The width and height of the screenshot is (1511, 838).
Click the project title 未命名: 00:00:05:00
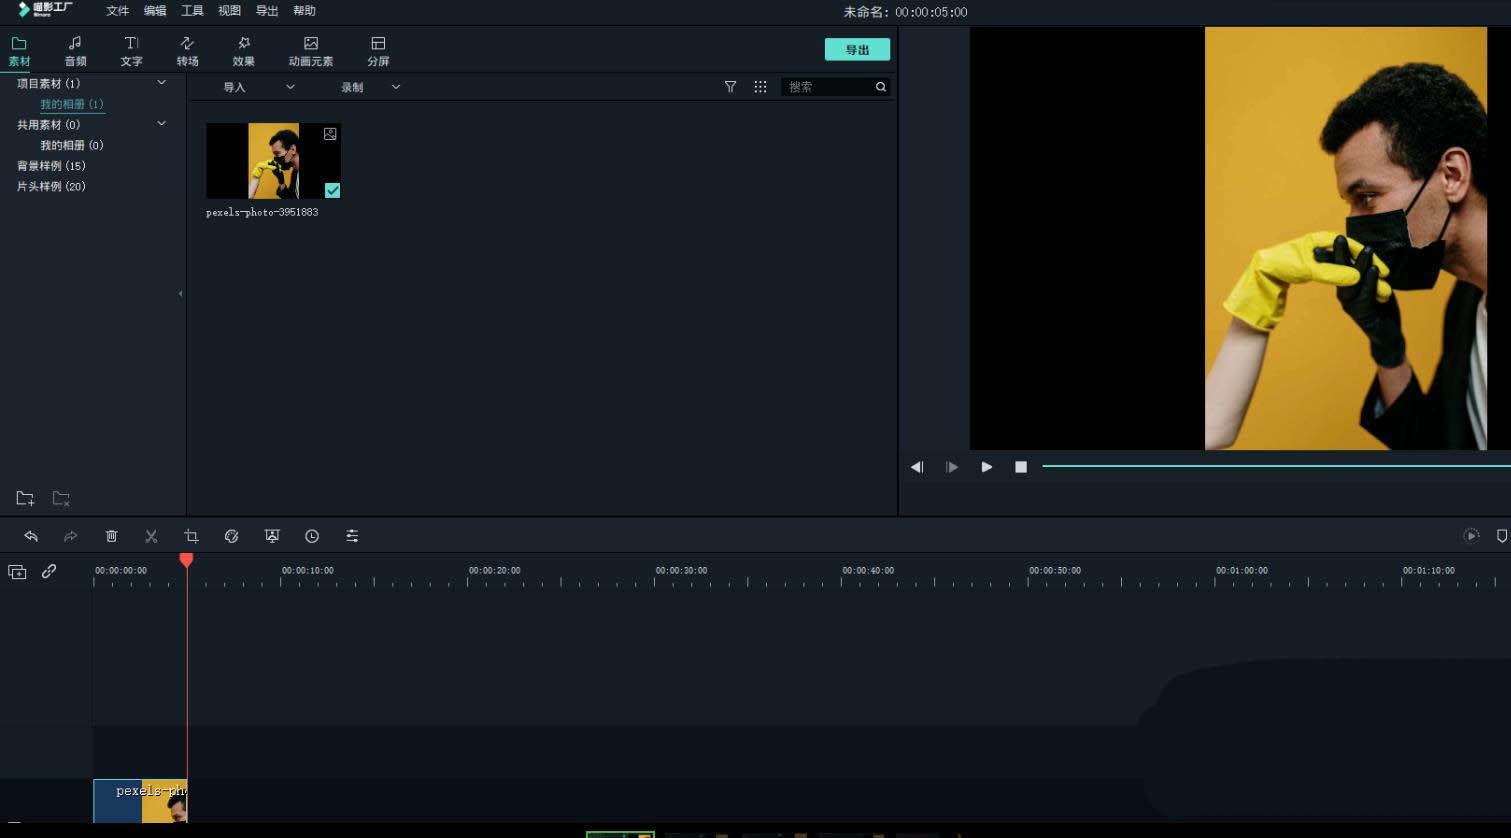click(x=905, y=12)
